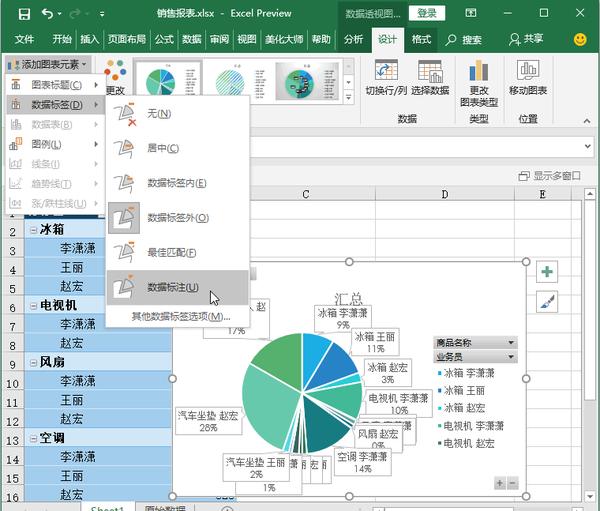The height and width of the screenshot is (511, 600).
Task: Open the 公式 ribbon tab
Action: click(x=164, y=39)
